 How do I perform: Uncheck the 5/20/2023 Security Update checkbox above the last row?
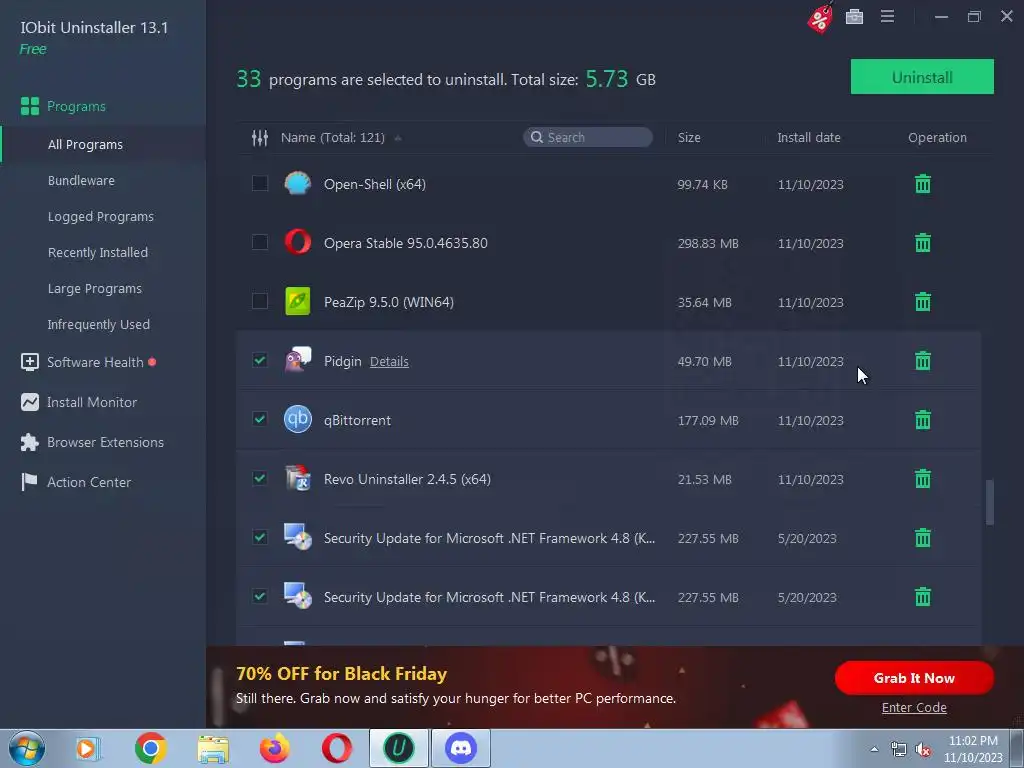pos(260,537)
